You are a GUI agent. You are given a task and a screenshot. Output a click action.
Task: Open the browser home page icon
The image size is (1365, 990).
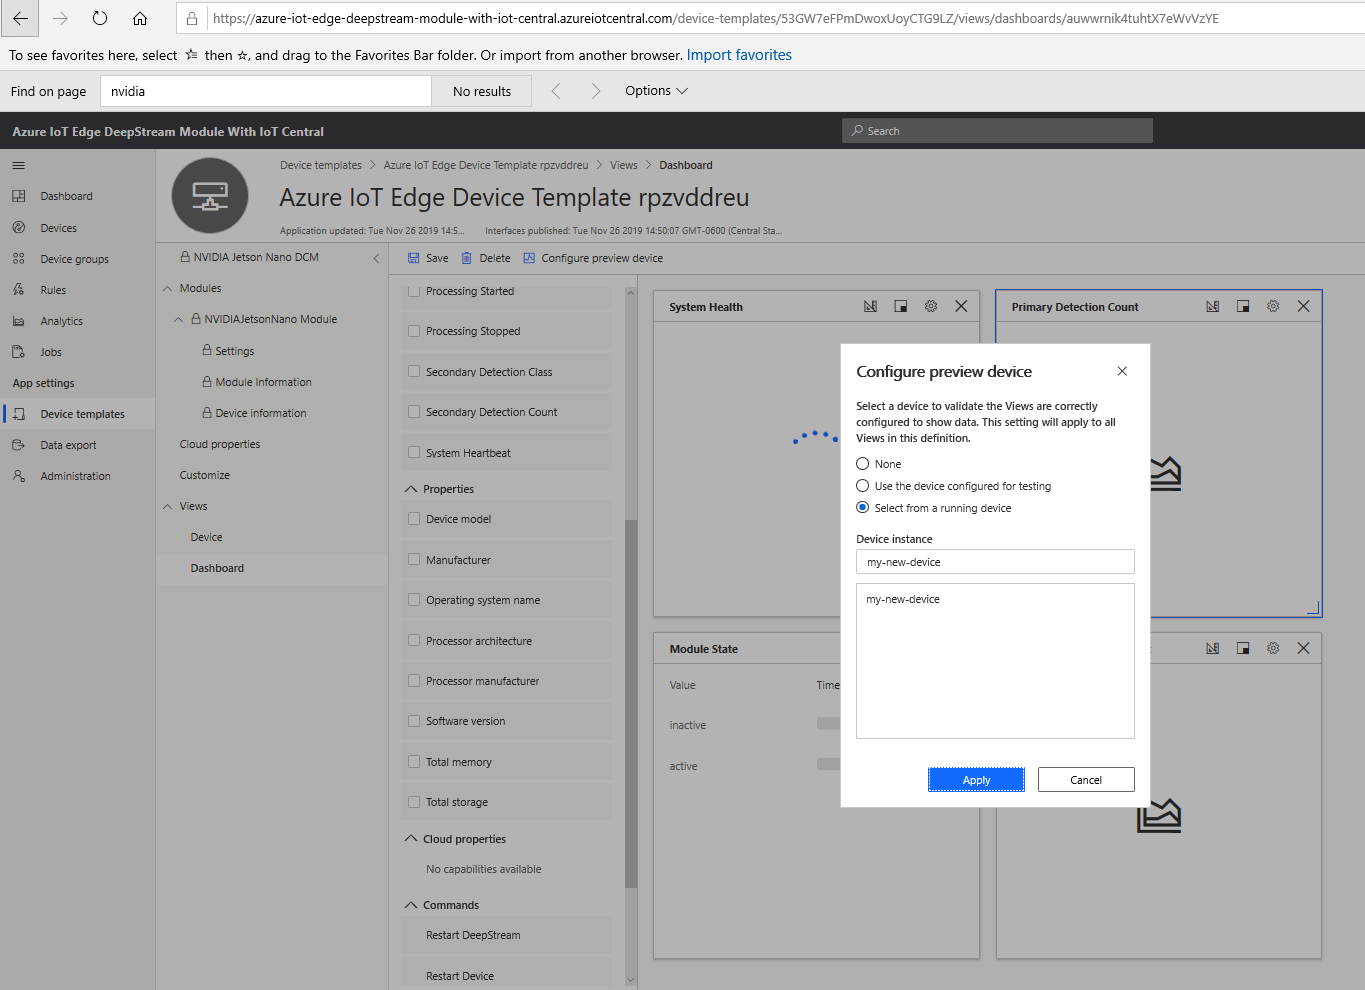[x=140, y=18]
